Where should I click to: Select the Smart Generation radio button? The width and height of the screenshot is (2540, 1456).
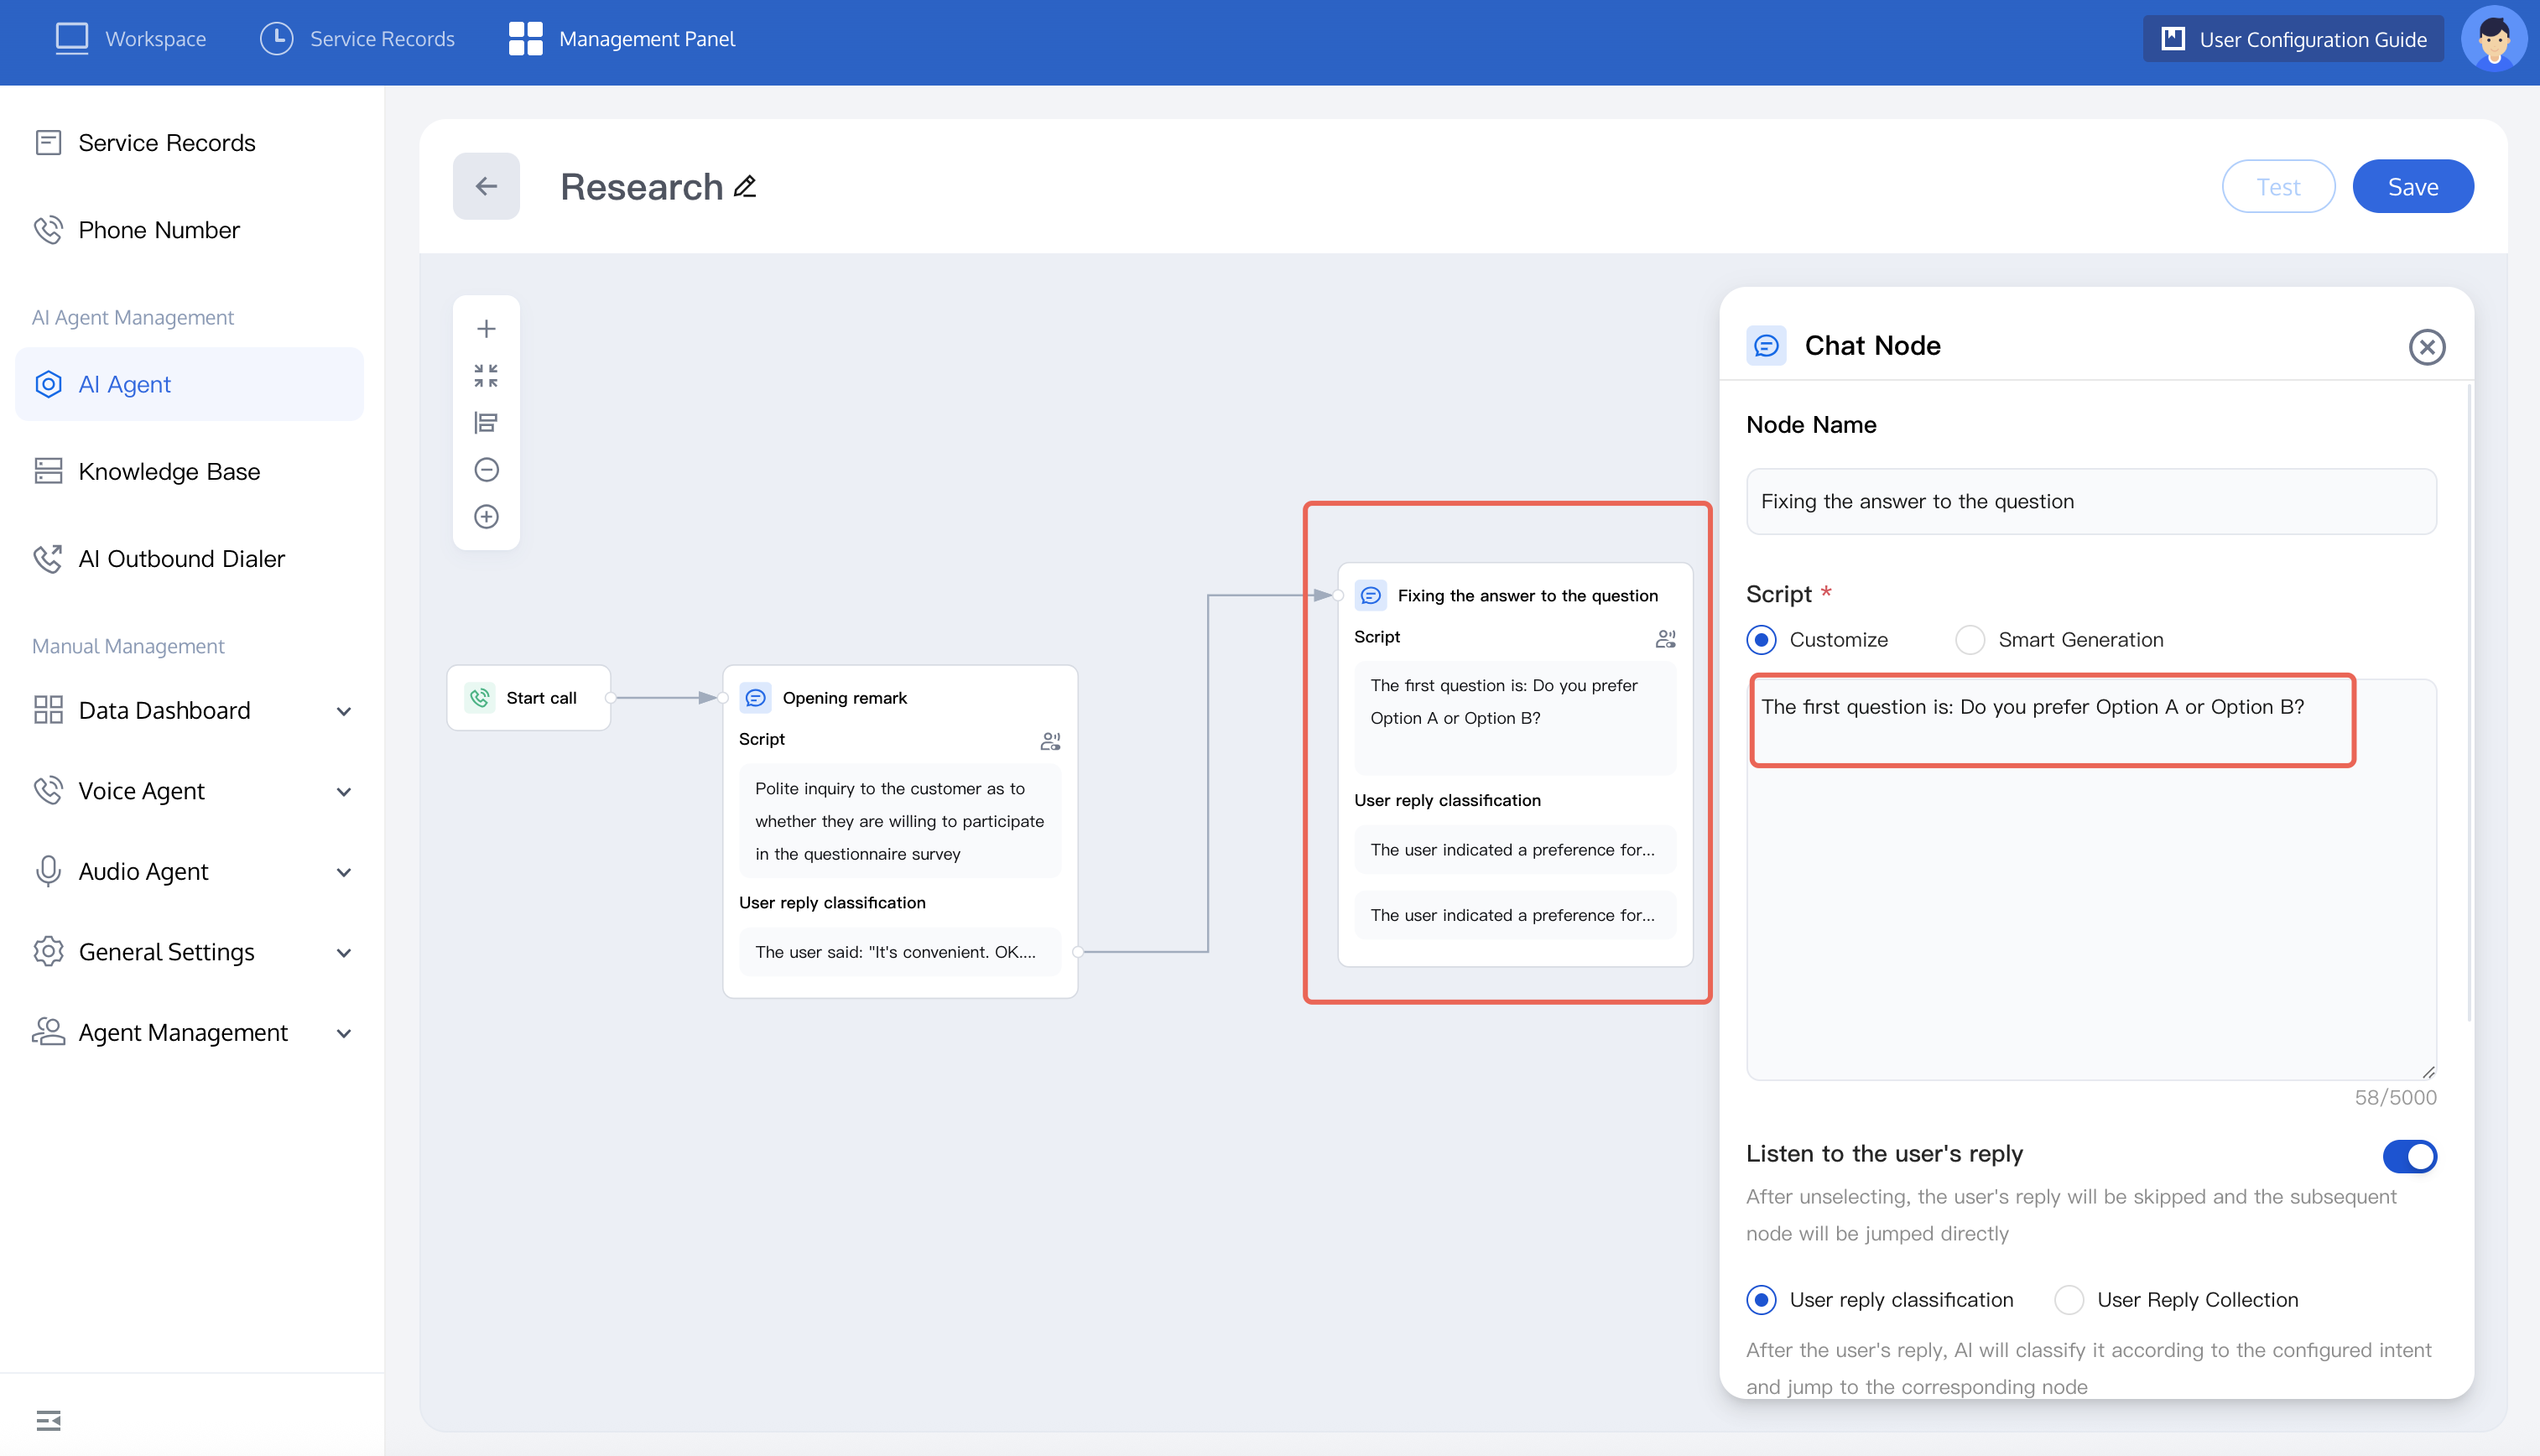[1969, 640]
